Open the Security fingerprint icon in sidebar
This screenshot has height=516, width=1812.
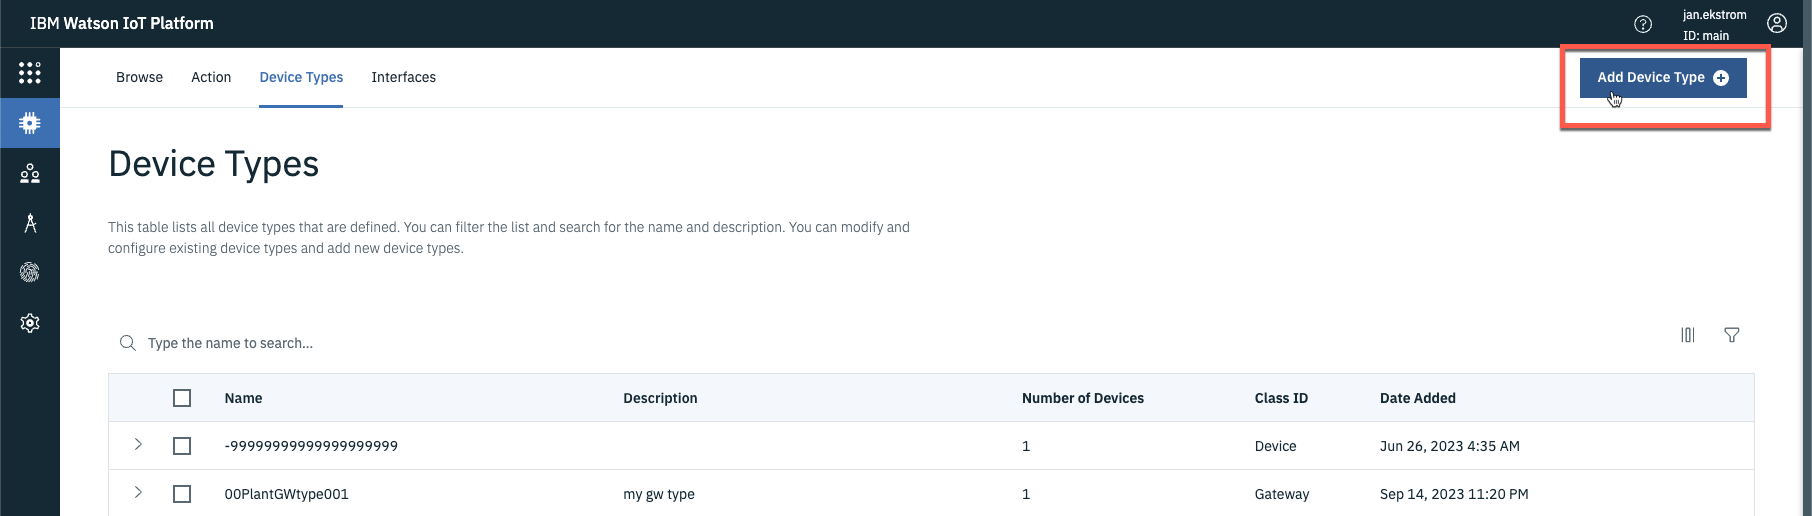pos(30,272)
